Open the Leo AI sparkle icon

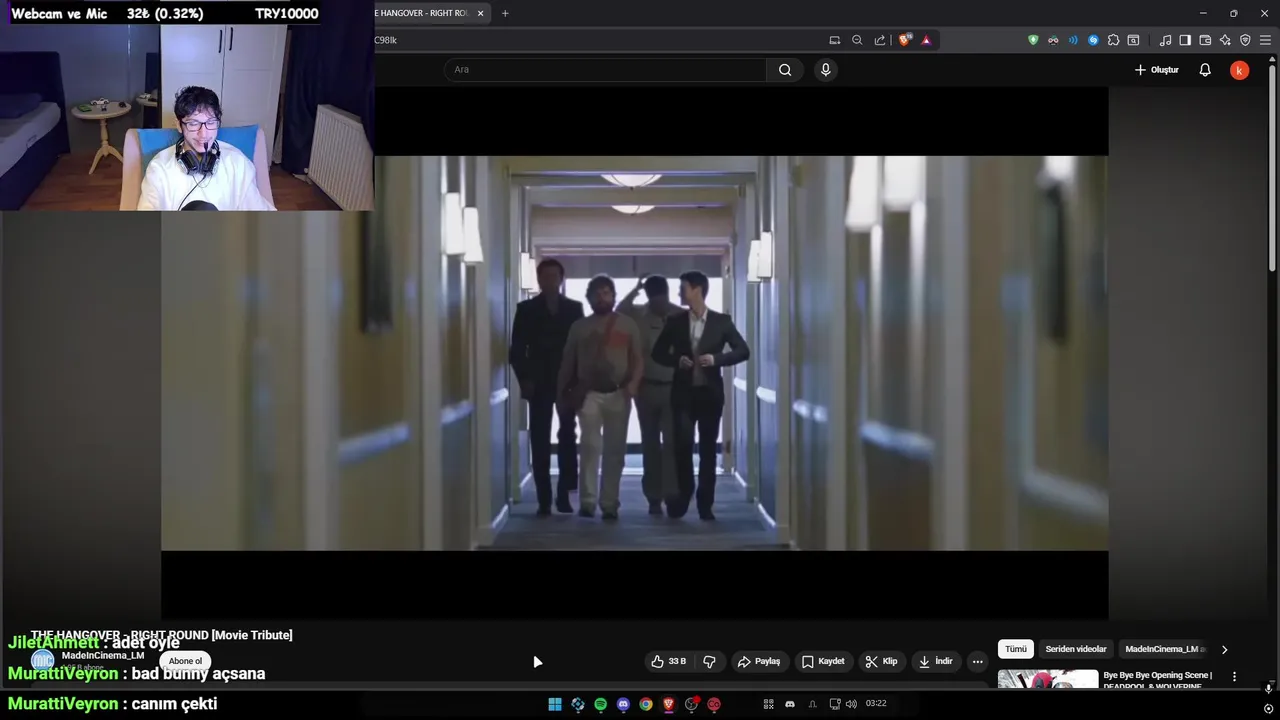click(1225, 40)
